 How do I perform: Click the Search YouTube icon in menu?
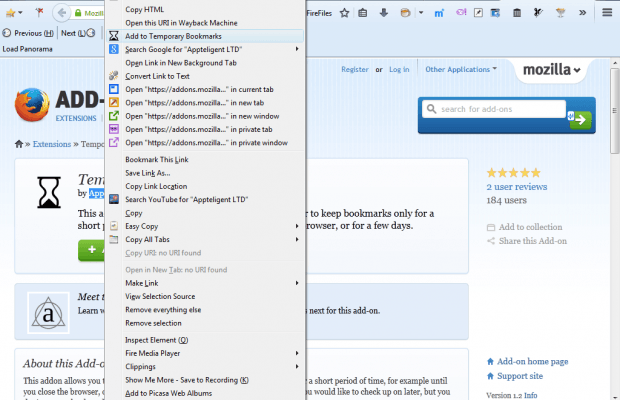coord(113,199)
